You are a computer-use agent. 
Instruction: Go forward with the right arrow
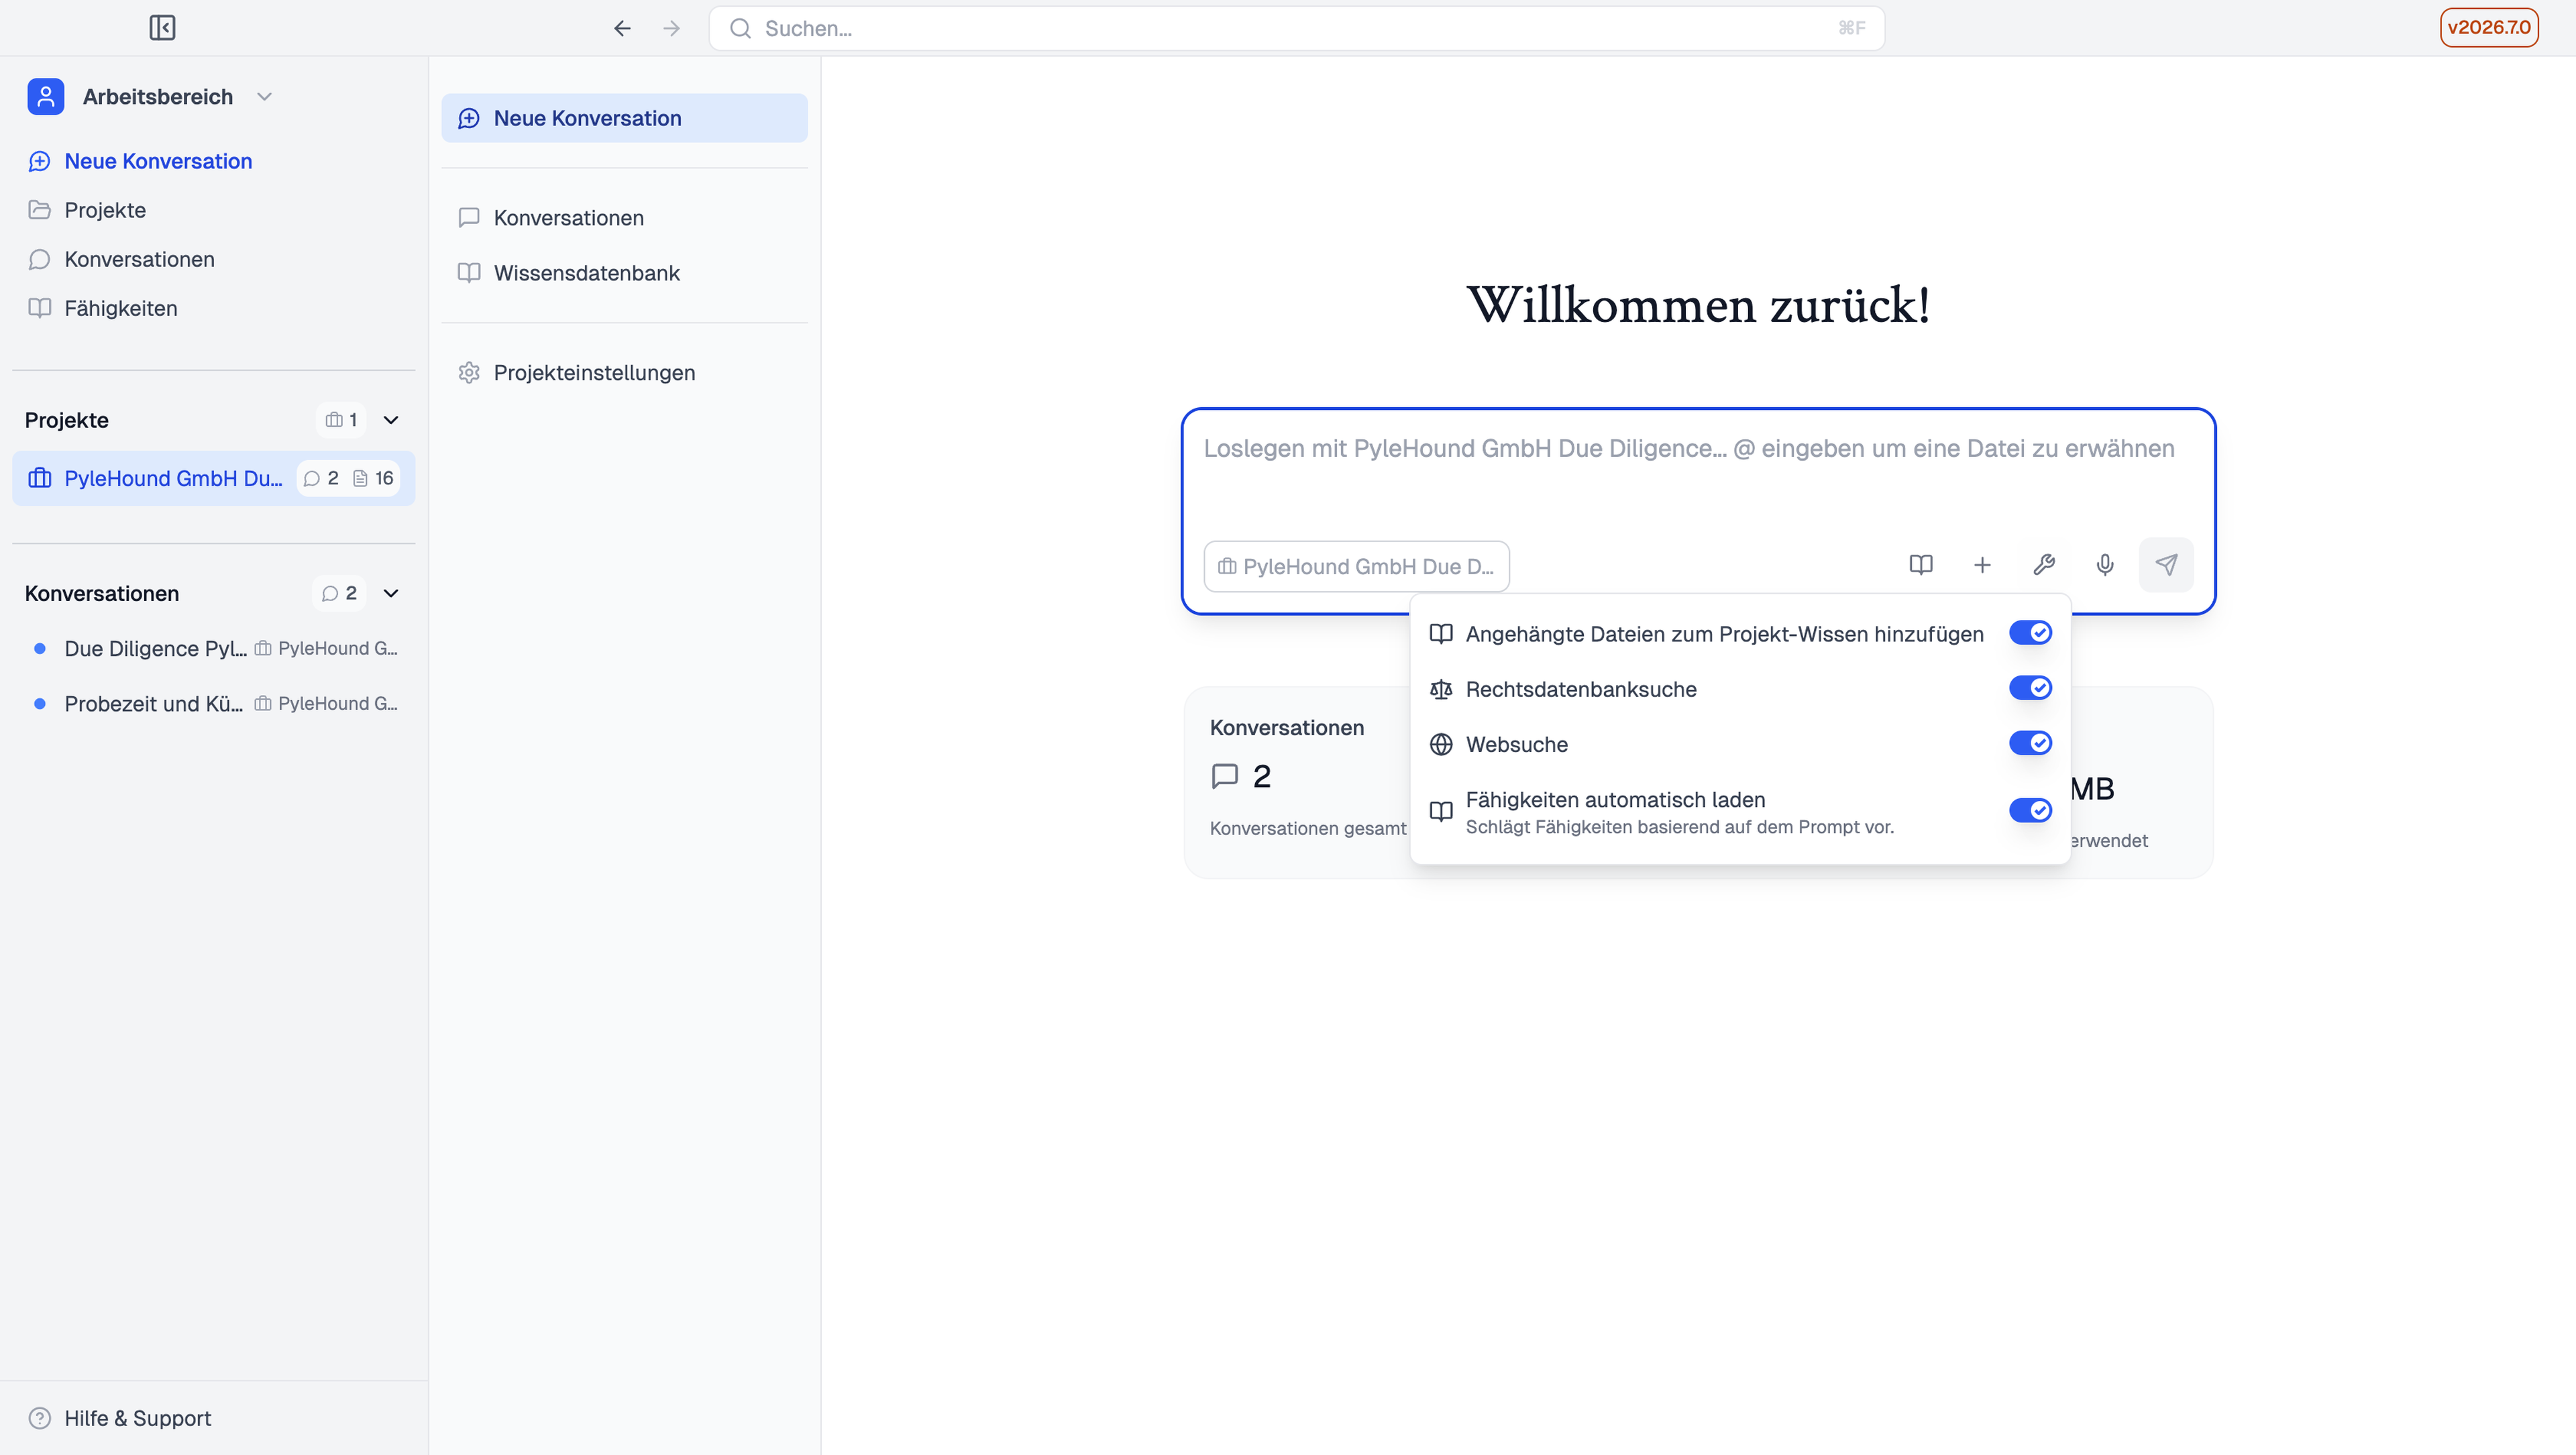[671, 28]
